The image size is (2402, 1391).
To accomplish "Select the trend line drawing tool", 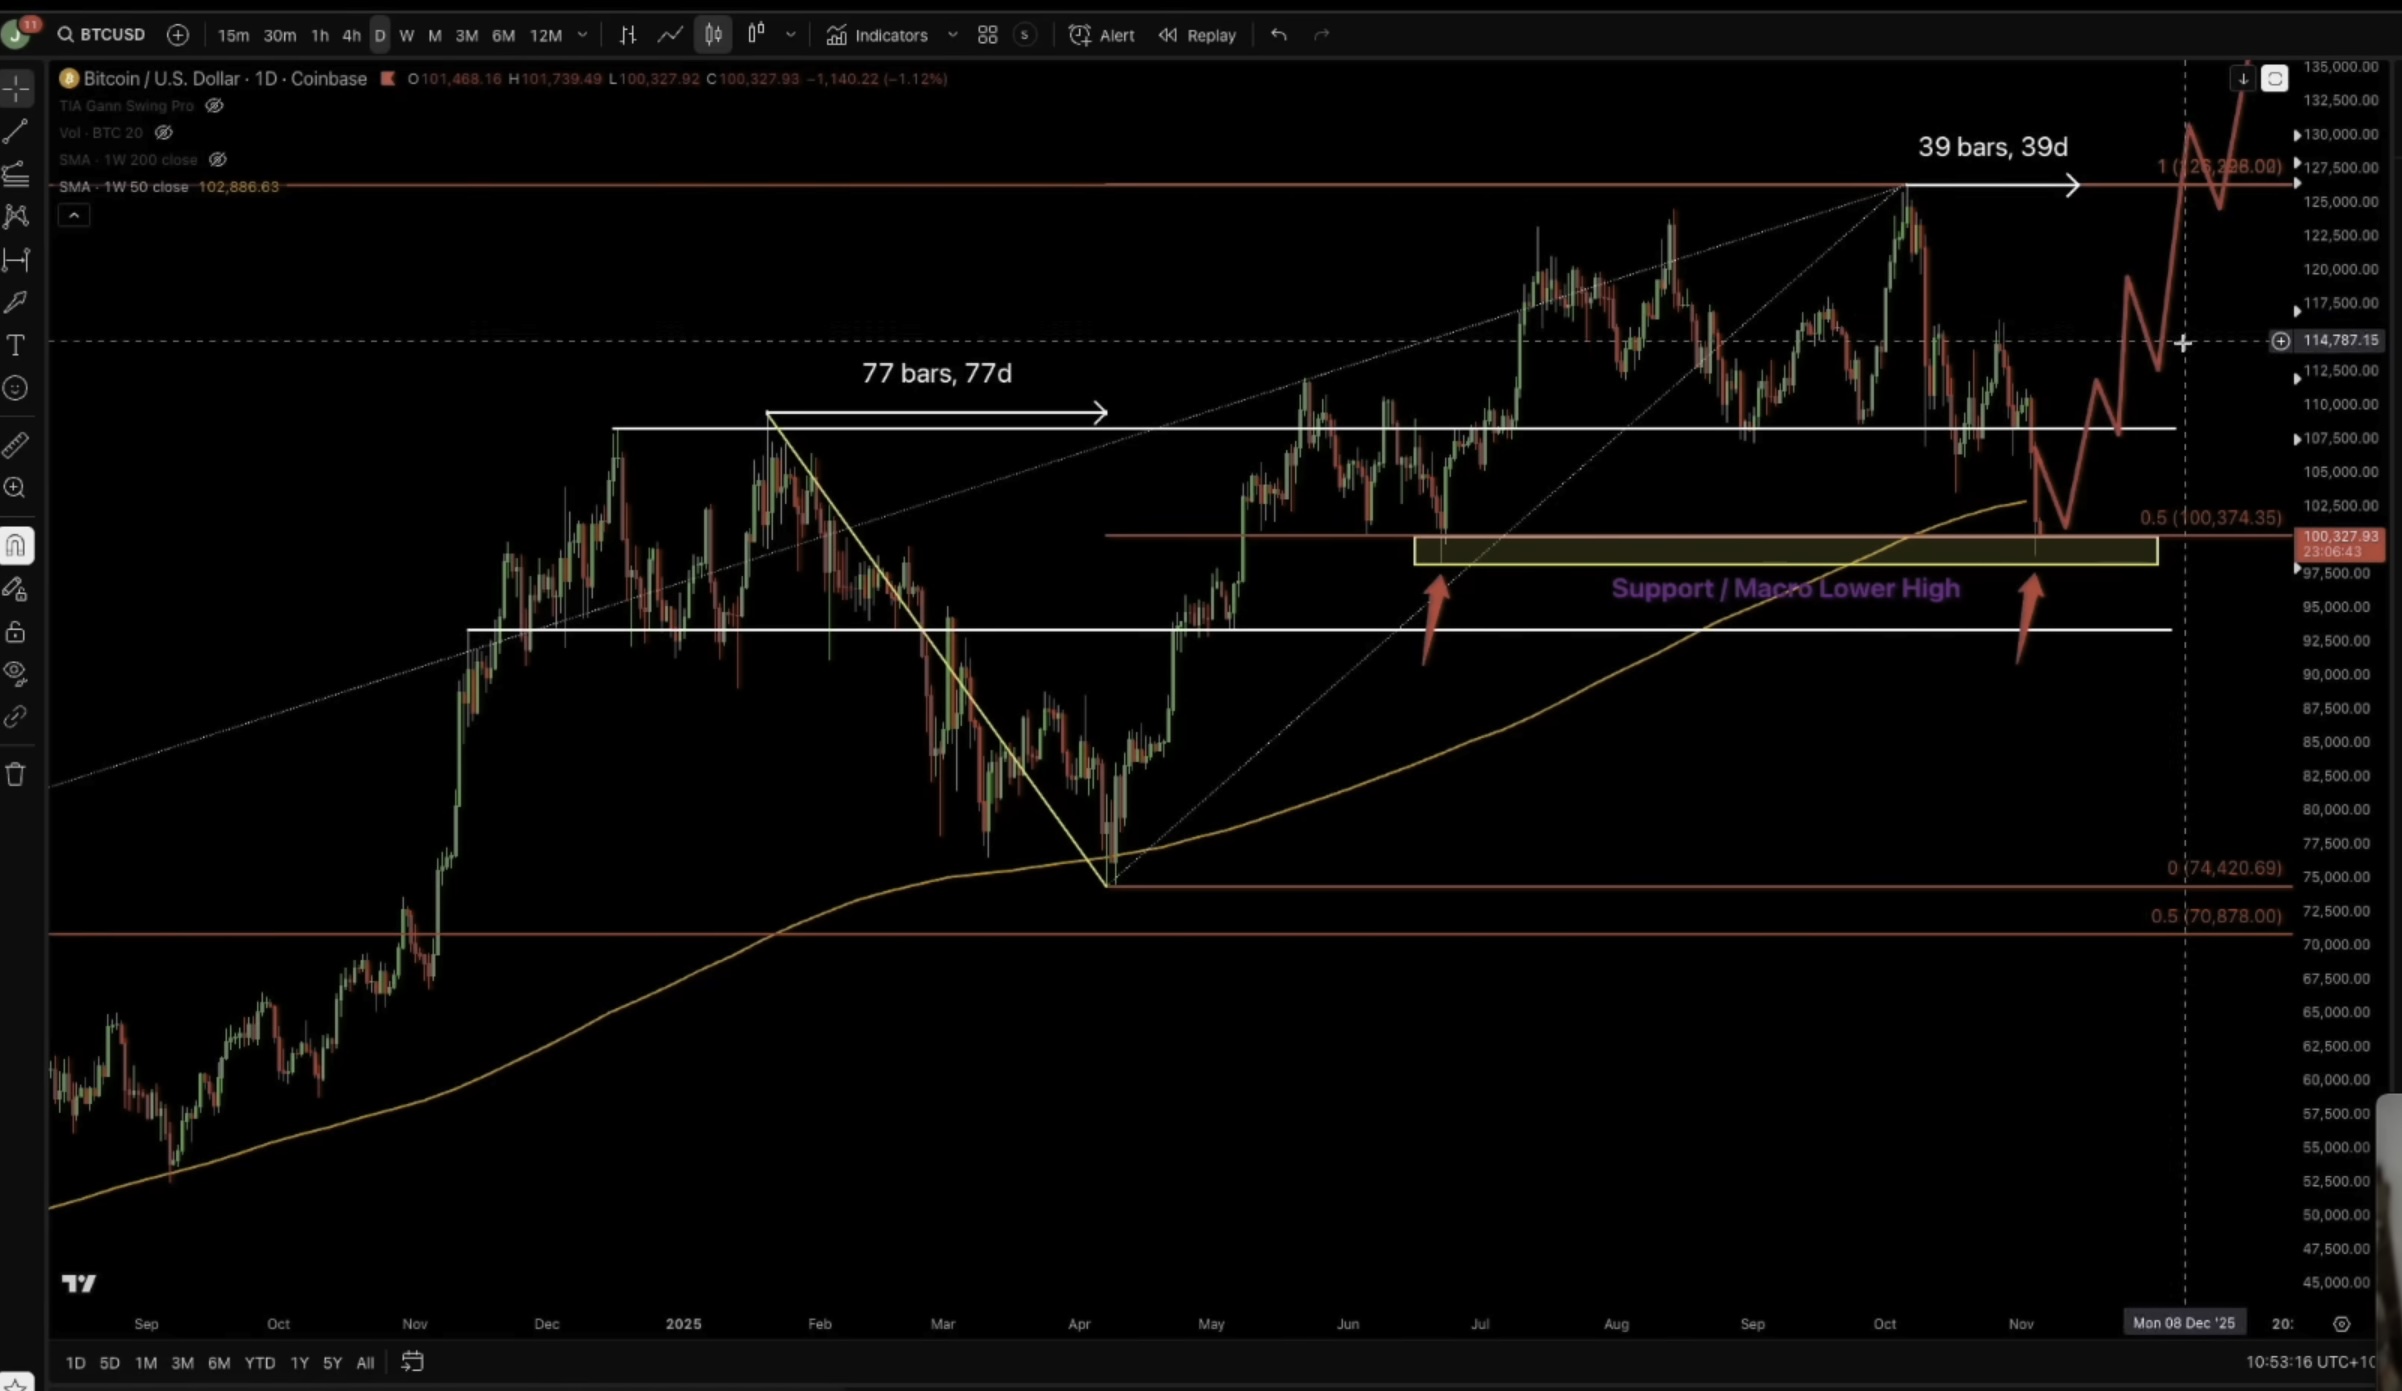I will [x=16, y=131].
